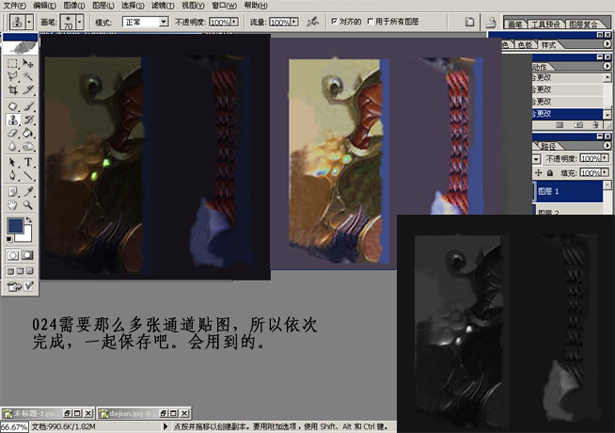Screen dimensions: 615x433
Task: Select the Slice tool
Action: (27, 89)
